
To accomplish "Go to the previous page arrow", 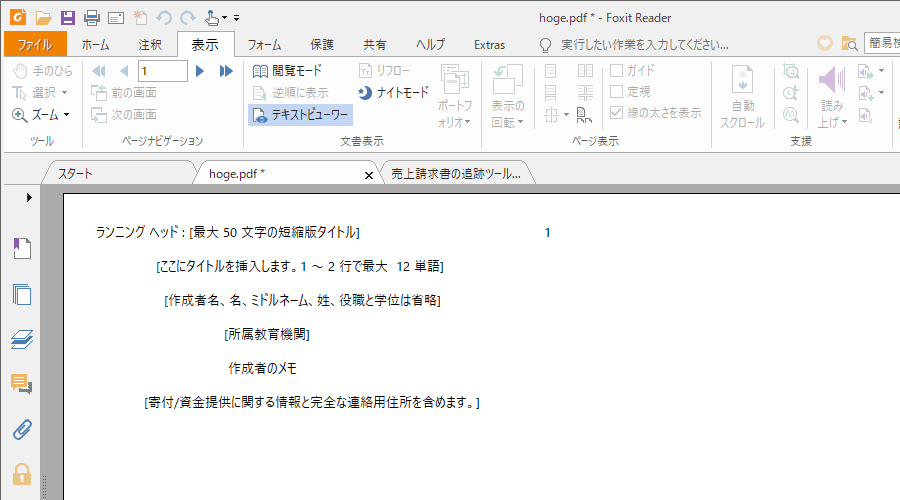I will pos(124,71).
